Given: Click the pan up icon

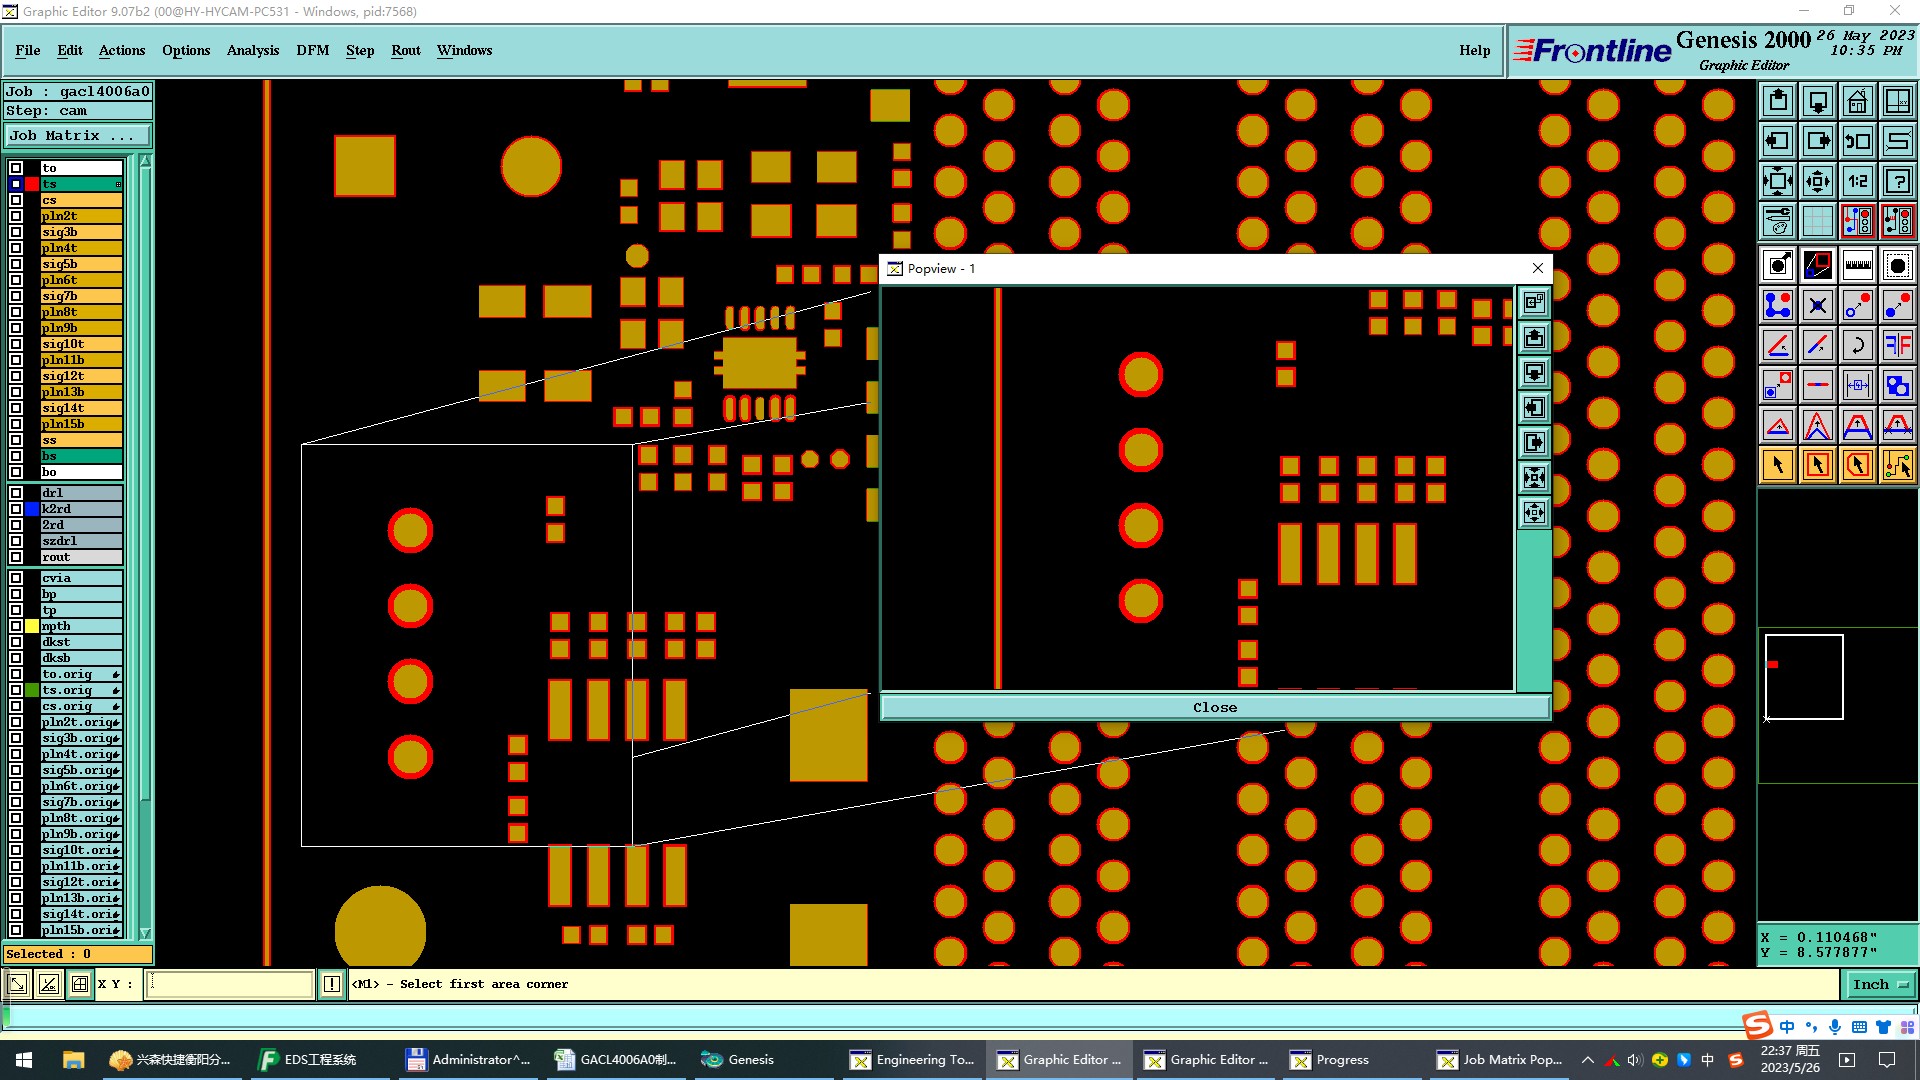Looking at the screenshot, I should [1778, 101].
